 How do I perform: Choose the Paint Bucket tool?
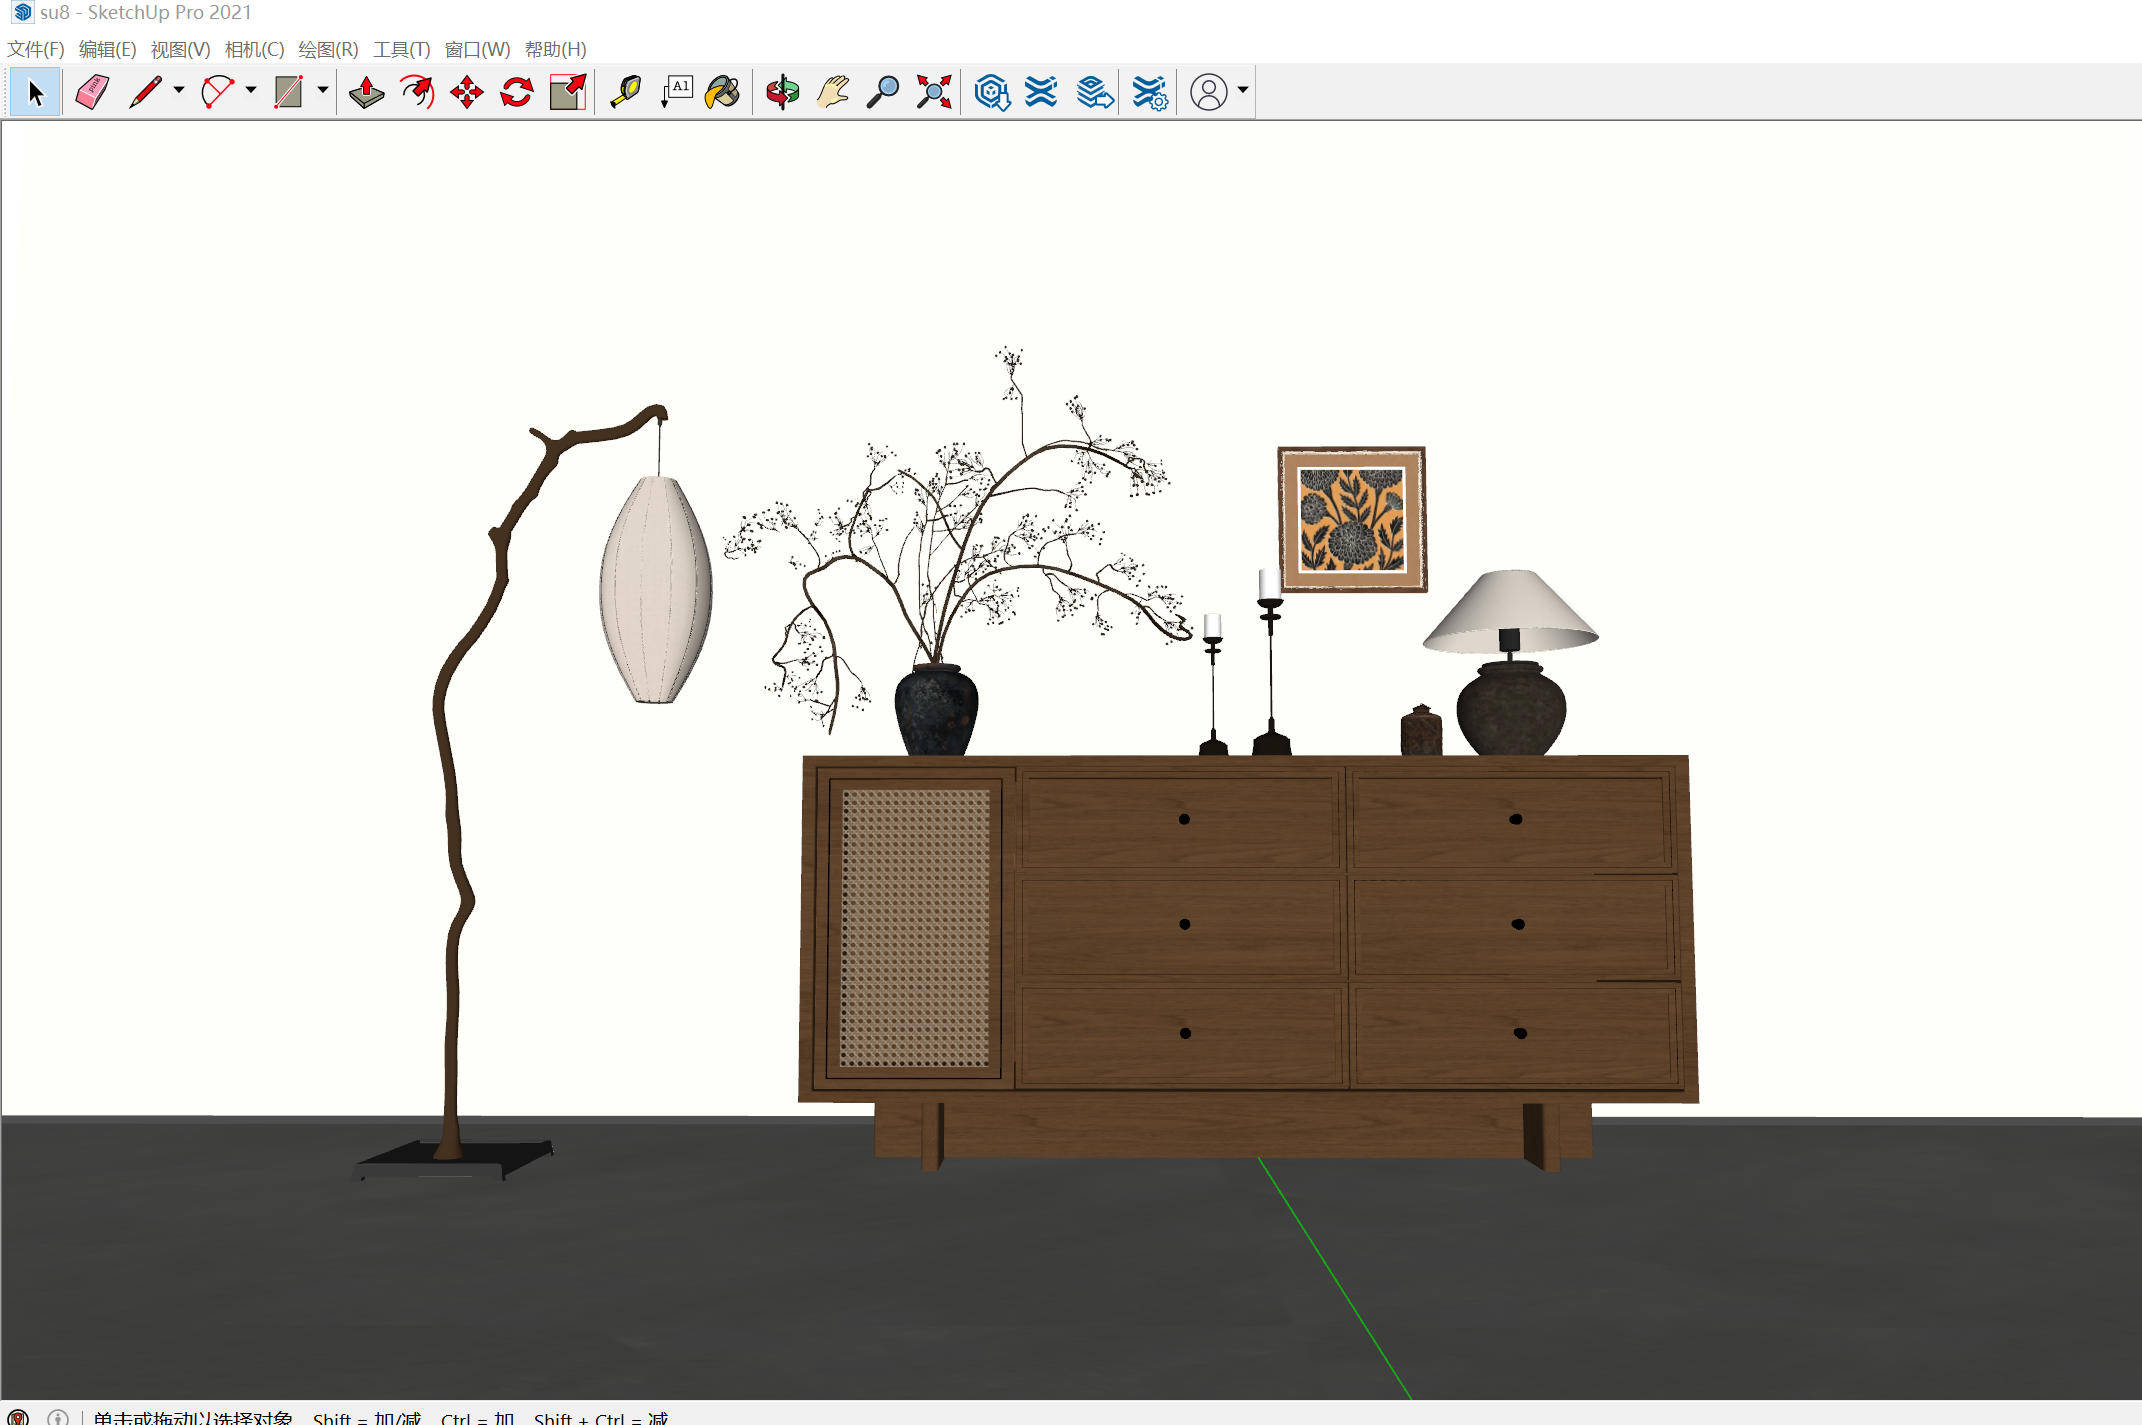(723, 92)
